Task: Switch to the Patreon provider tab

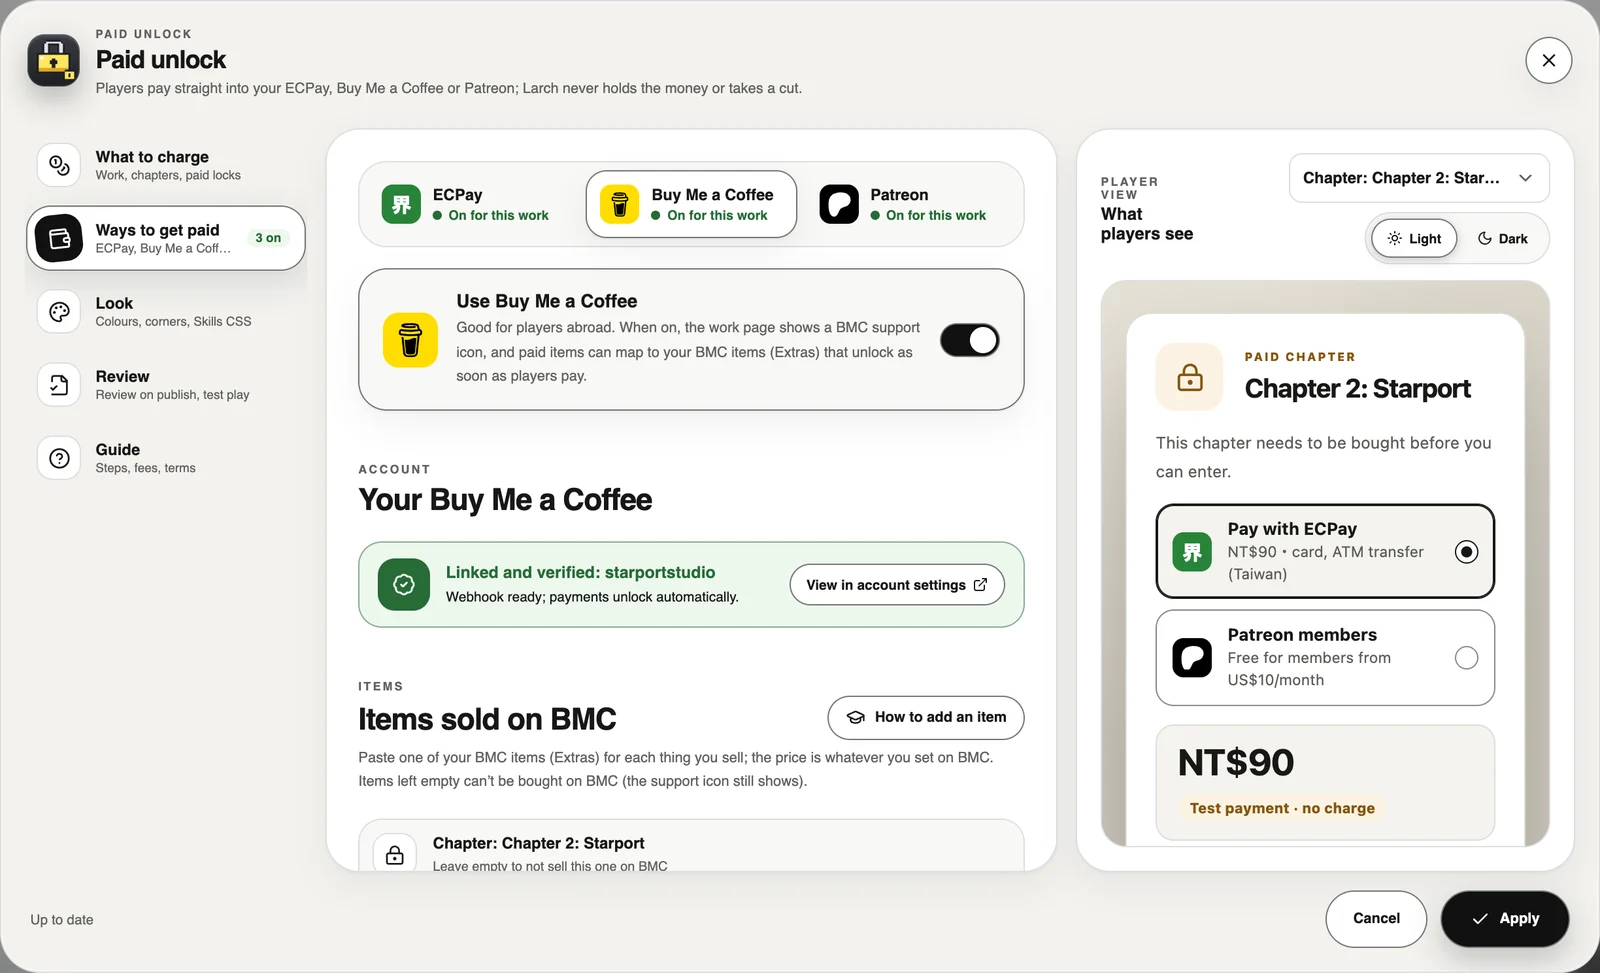Action: tap(909, 204)
